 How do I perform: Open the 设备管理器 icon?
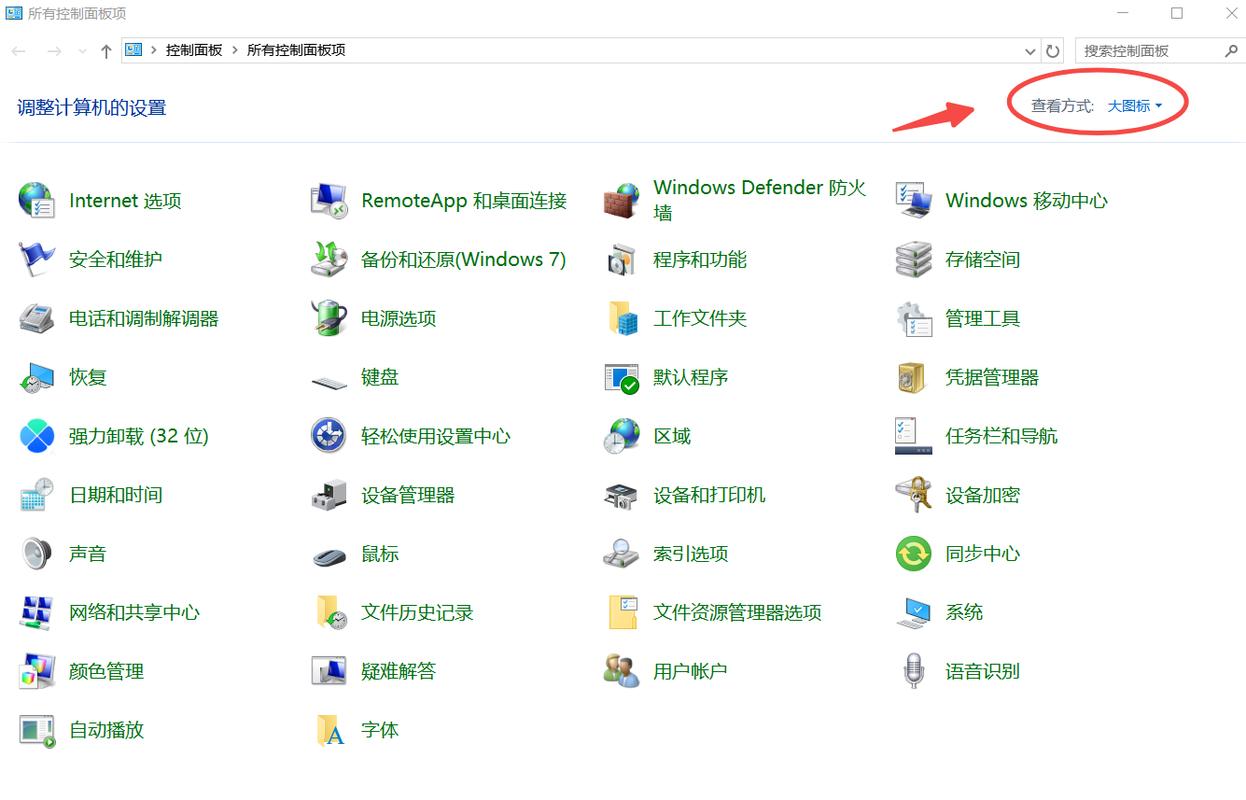coord(329,495)
